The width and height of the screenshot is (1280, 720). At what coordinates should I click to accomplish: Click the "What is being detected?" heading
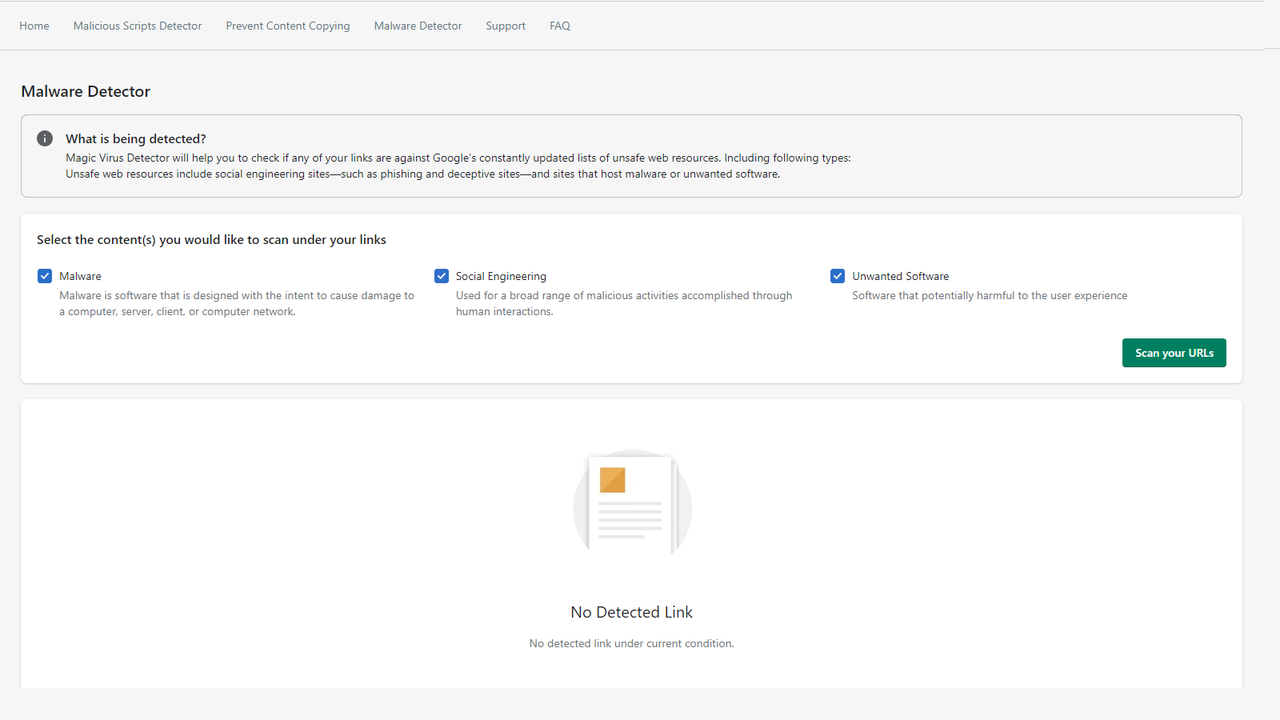[x=136, y=139]
